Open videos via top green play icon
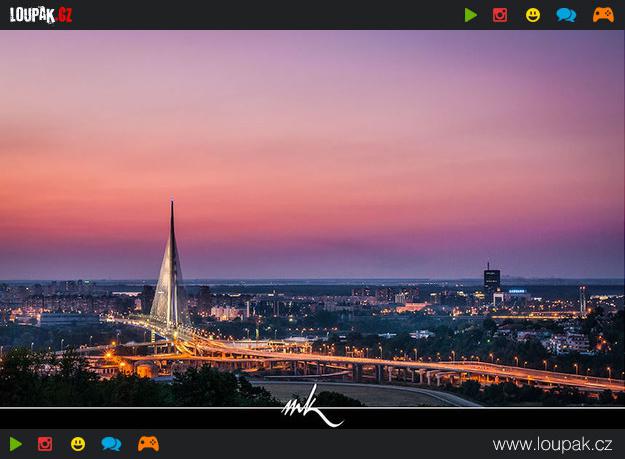Image resolution: width=625 pixels, height=459 pixels. tap(470, 15)
